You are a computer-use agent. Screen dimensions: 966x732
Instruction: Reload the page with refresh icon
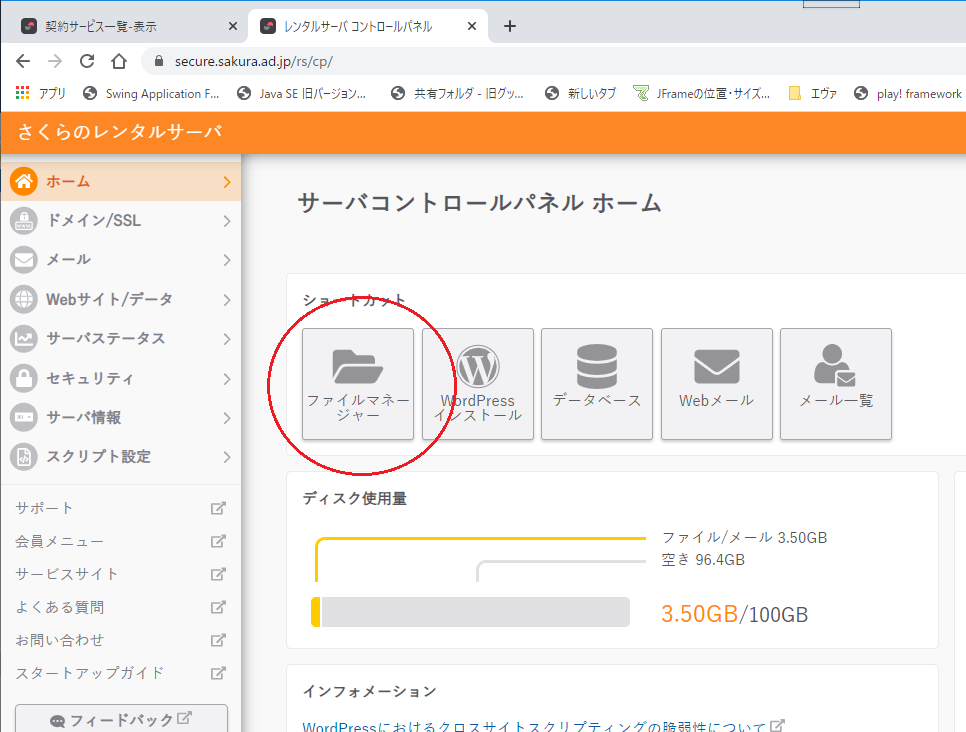(87, 61)
